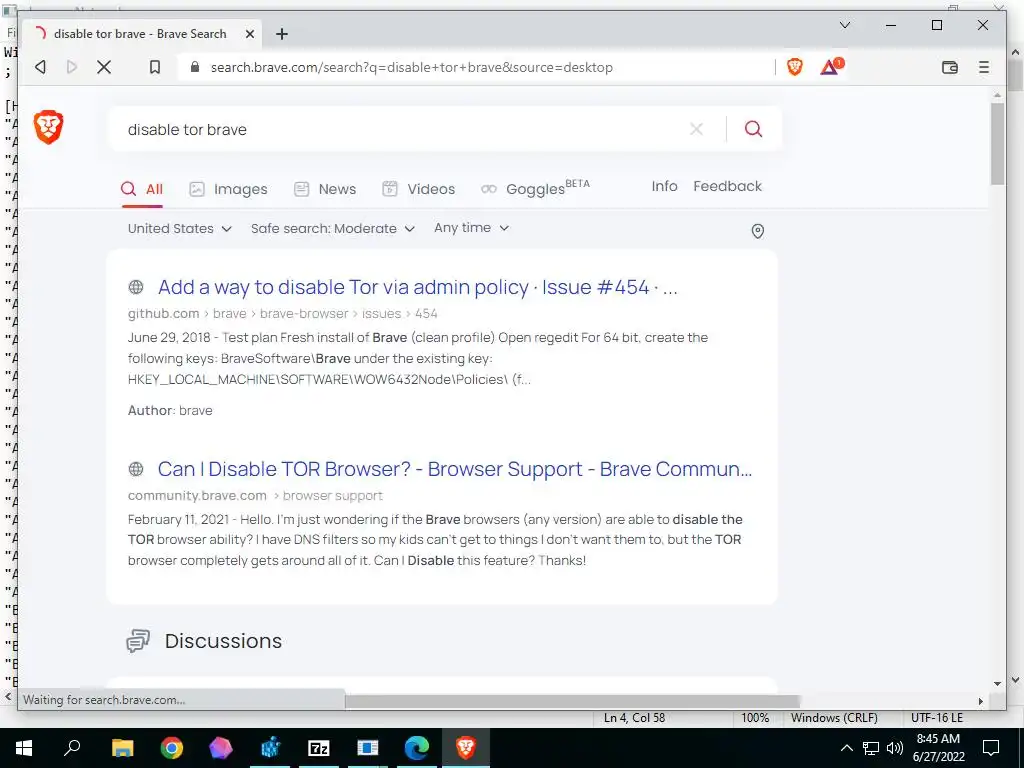The height and width of the screenshot is (768, 1024).
Task: Click the 'Author: brave' text
Action: [x=170, y=410]
